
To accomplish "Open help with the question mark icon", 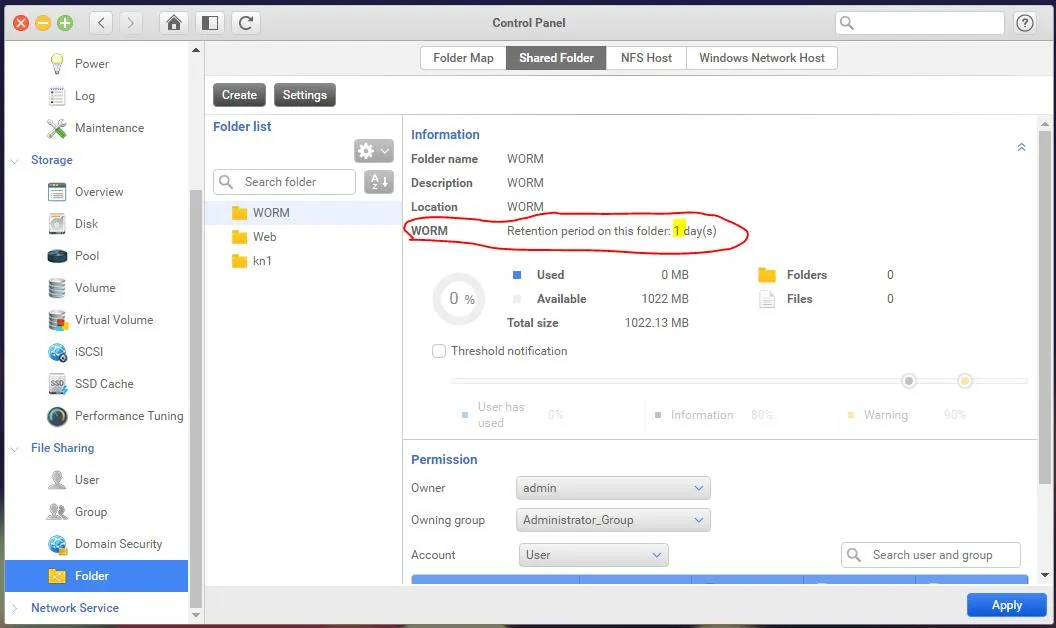I will [x=1025, y=23].
